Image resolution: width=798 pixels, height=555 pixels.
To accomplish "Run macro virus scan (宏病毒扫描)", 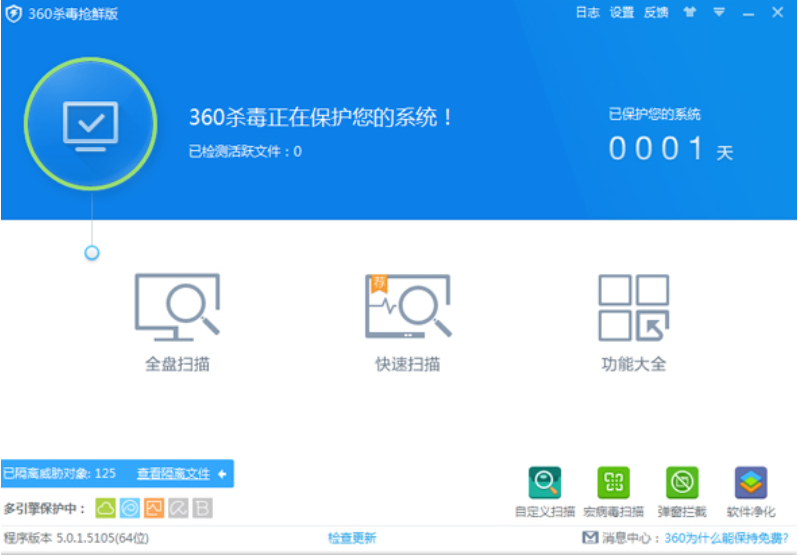I will tap(613, 491).
